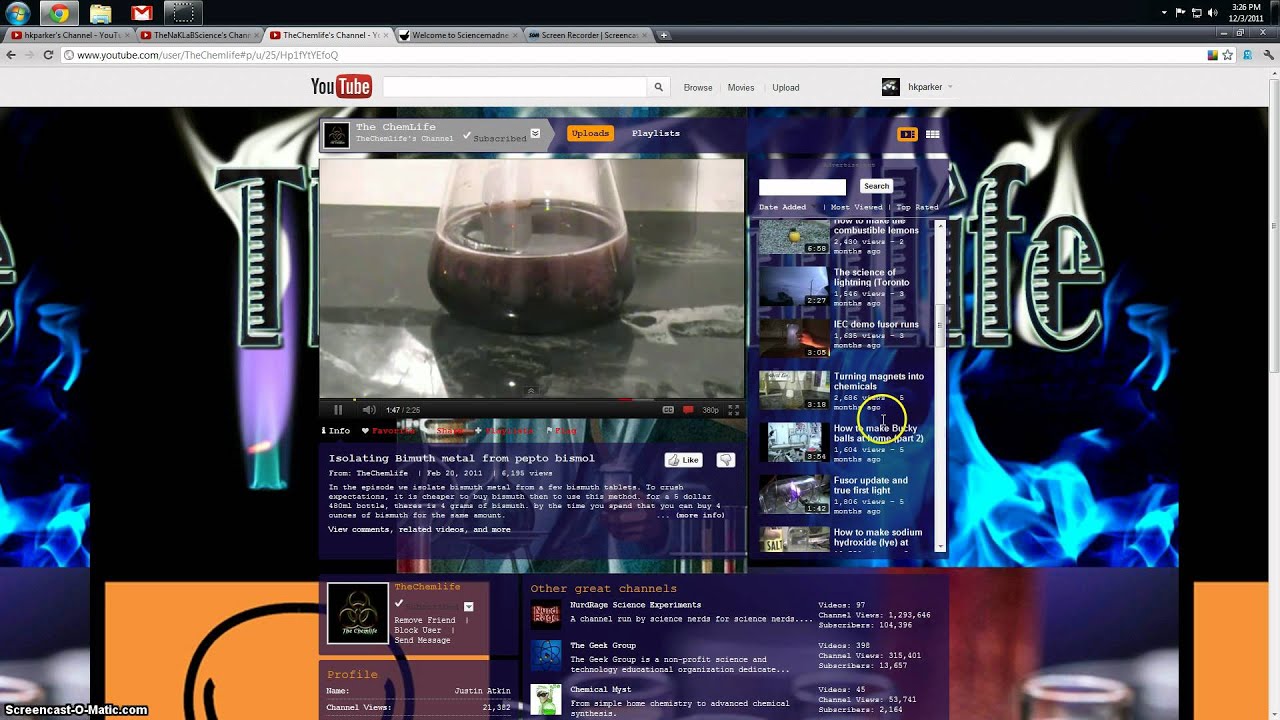This screenshot has height=720, width=1280.
Task: Open Turning magnets into chemicals video
Action: coord(879,381)
